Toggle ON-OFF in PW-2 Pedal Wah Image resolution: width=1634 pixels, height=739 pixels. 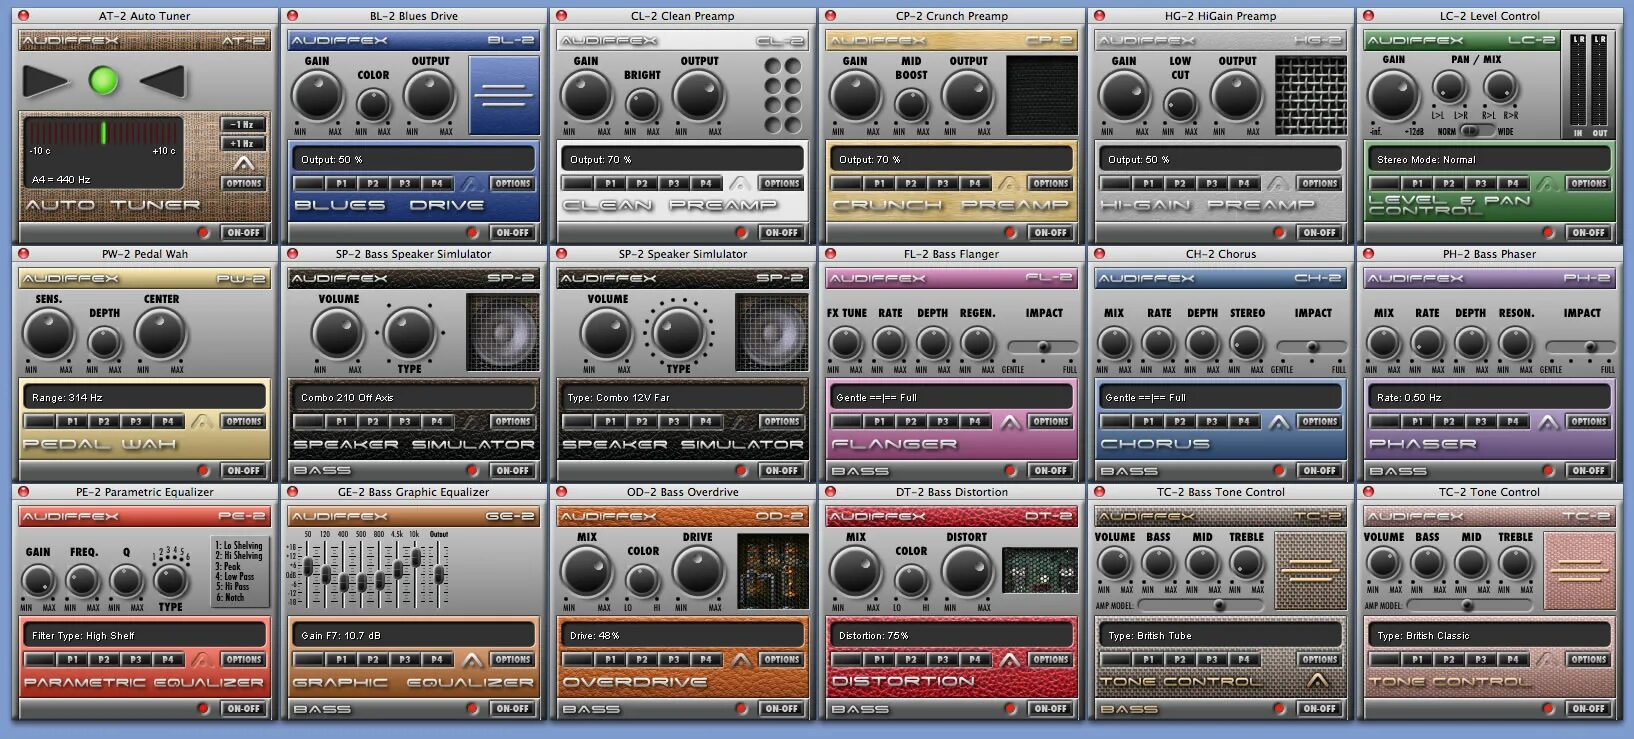[244, 470]
